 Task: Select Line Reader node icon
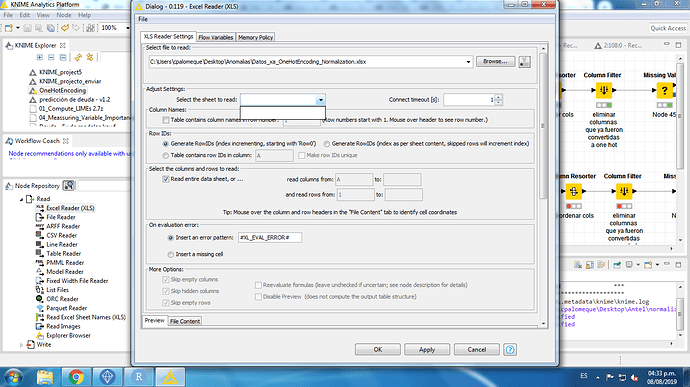[x=39, y=244]
